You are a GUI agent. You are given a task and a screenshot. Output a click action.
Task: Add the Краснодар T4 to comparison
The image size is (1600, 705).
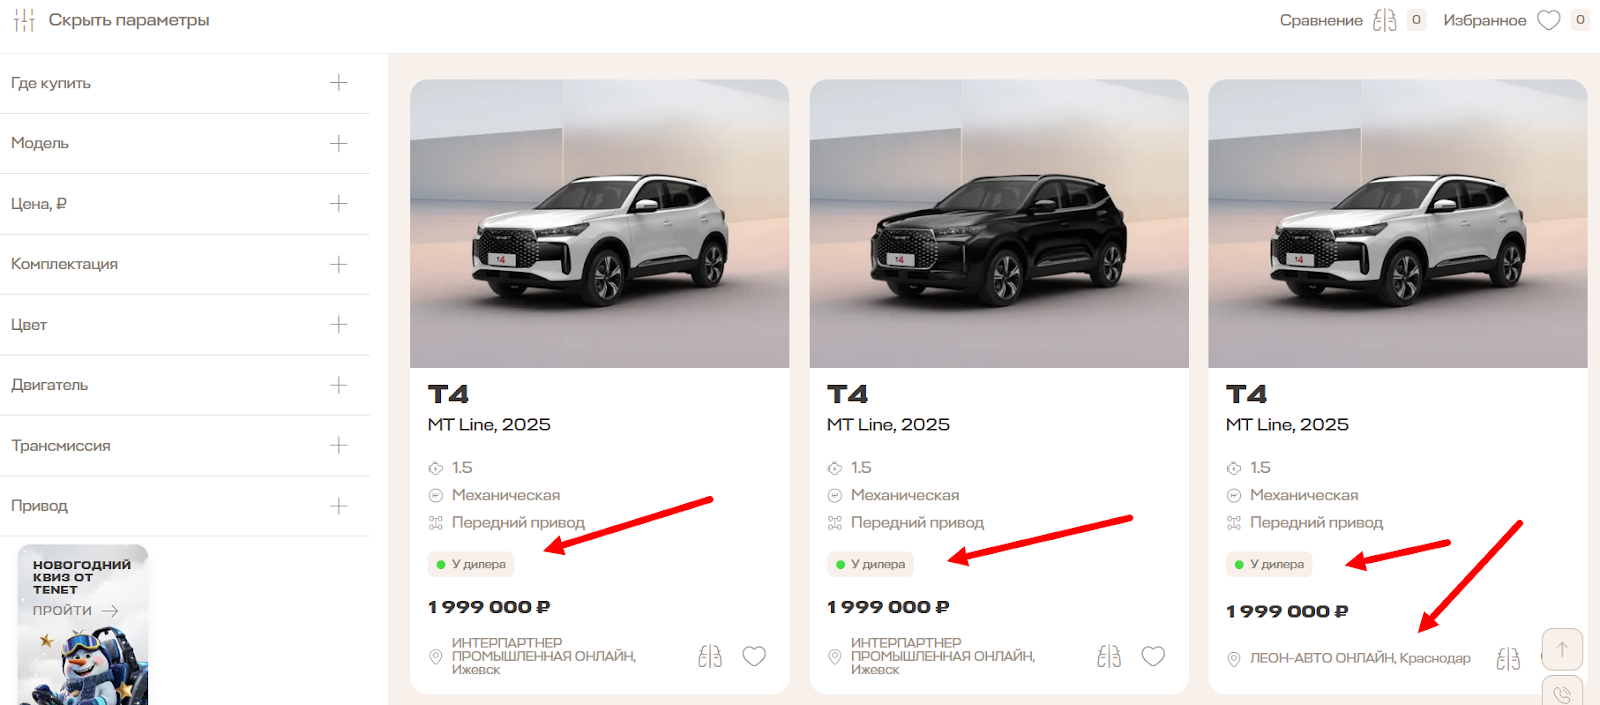tap(1508, 659)
